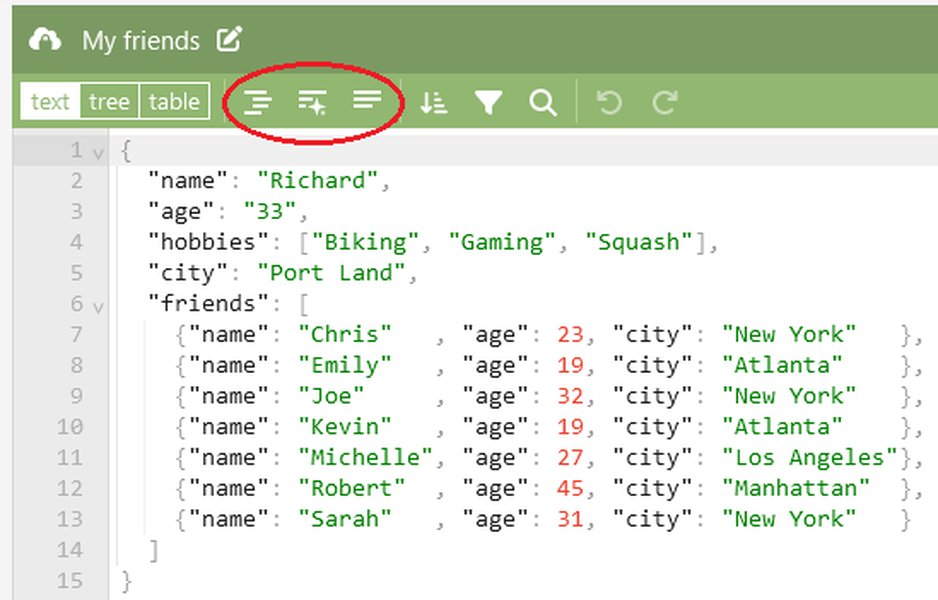The height and width of the screenshot is (600, 938).
Task: Switch to table mode
Action: 174,102
